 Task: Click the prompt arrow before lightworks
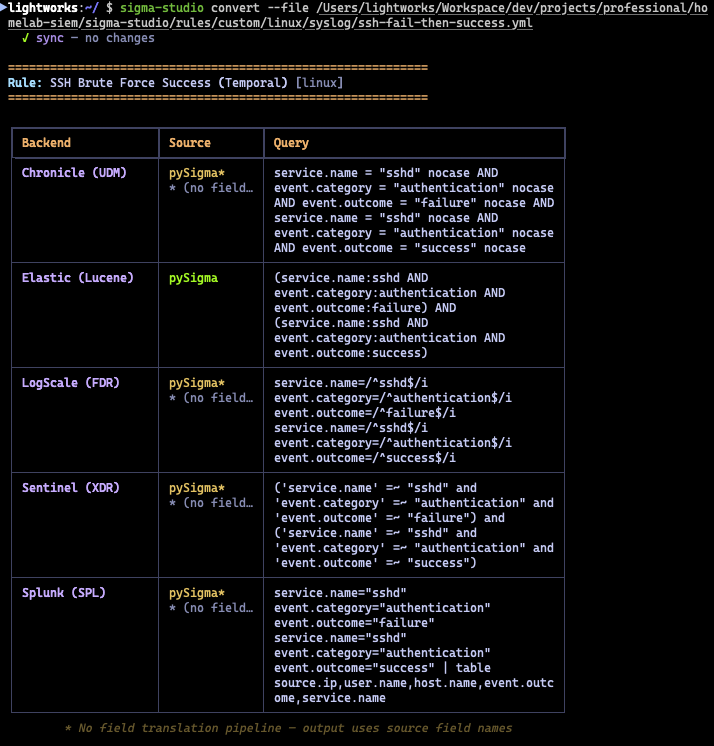click(4, 8)
